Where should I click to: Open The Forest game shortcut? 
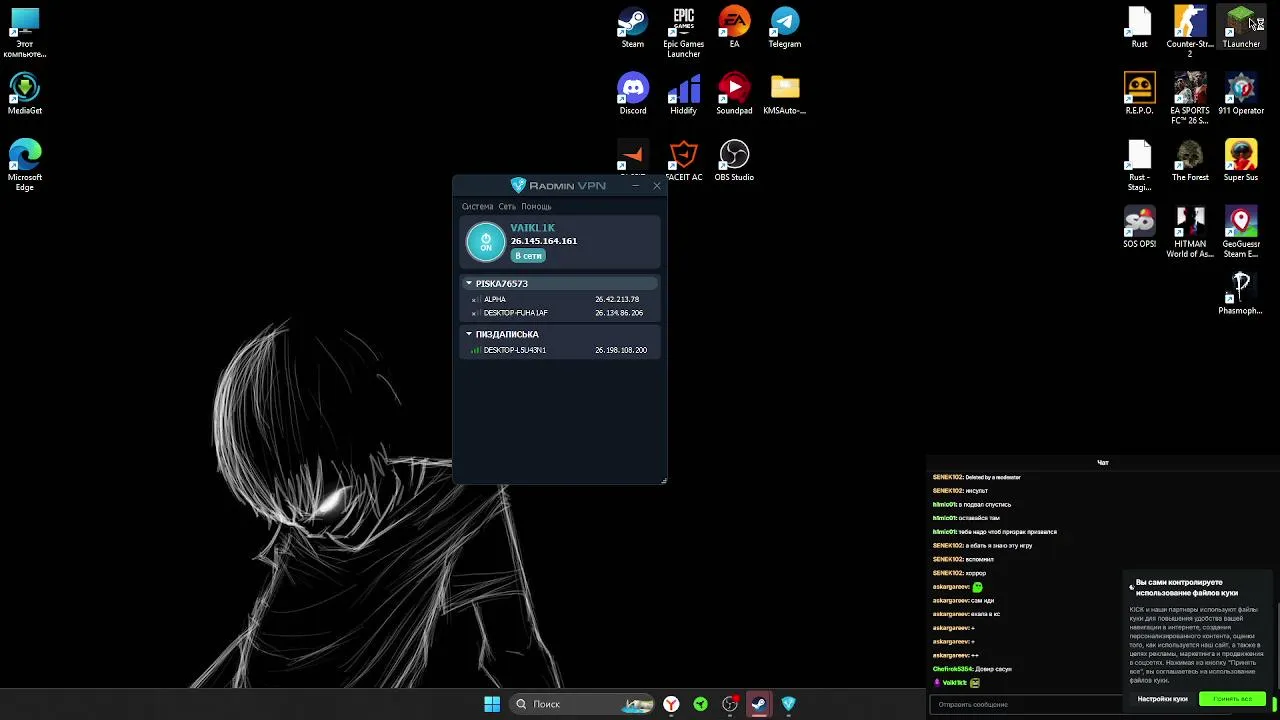pyautogui.click(x=1190, y=161)
